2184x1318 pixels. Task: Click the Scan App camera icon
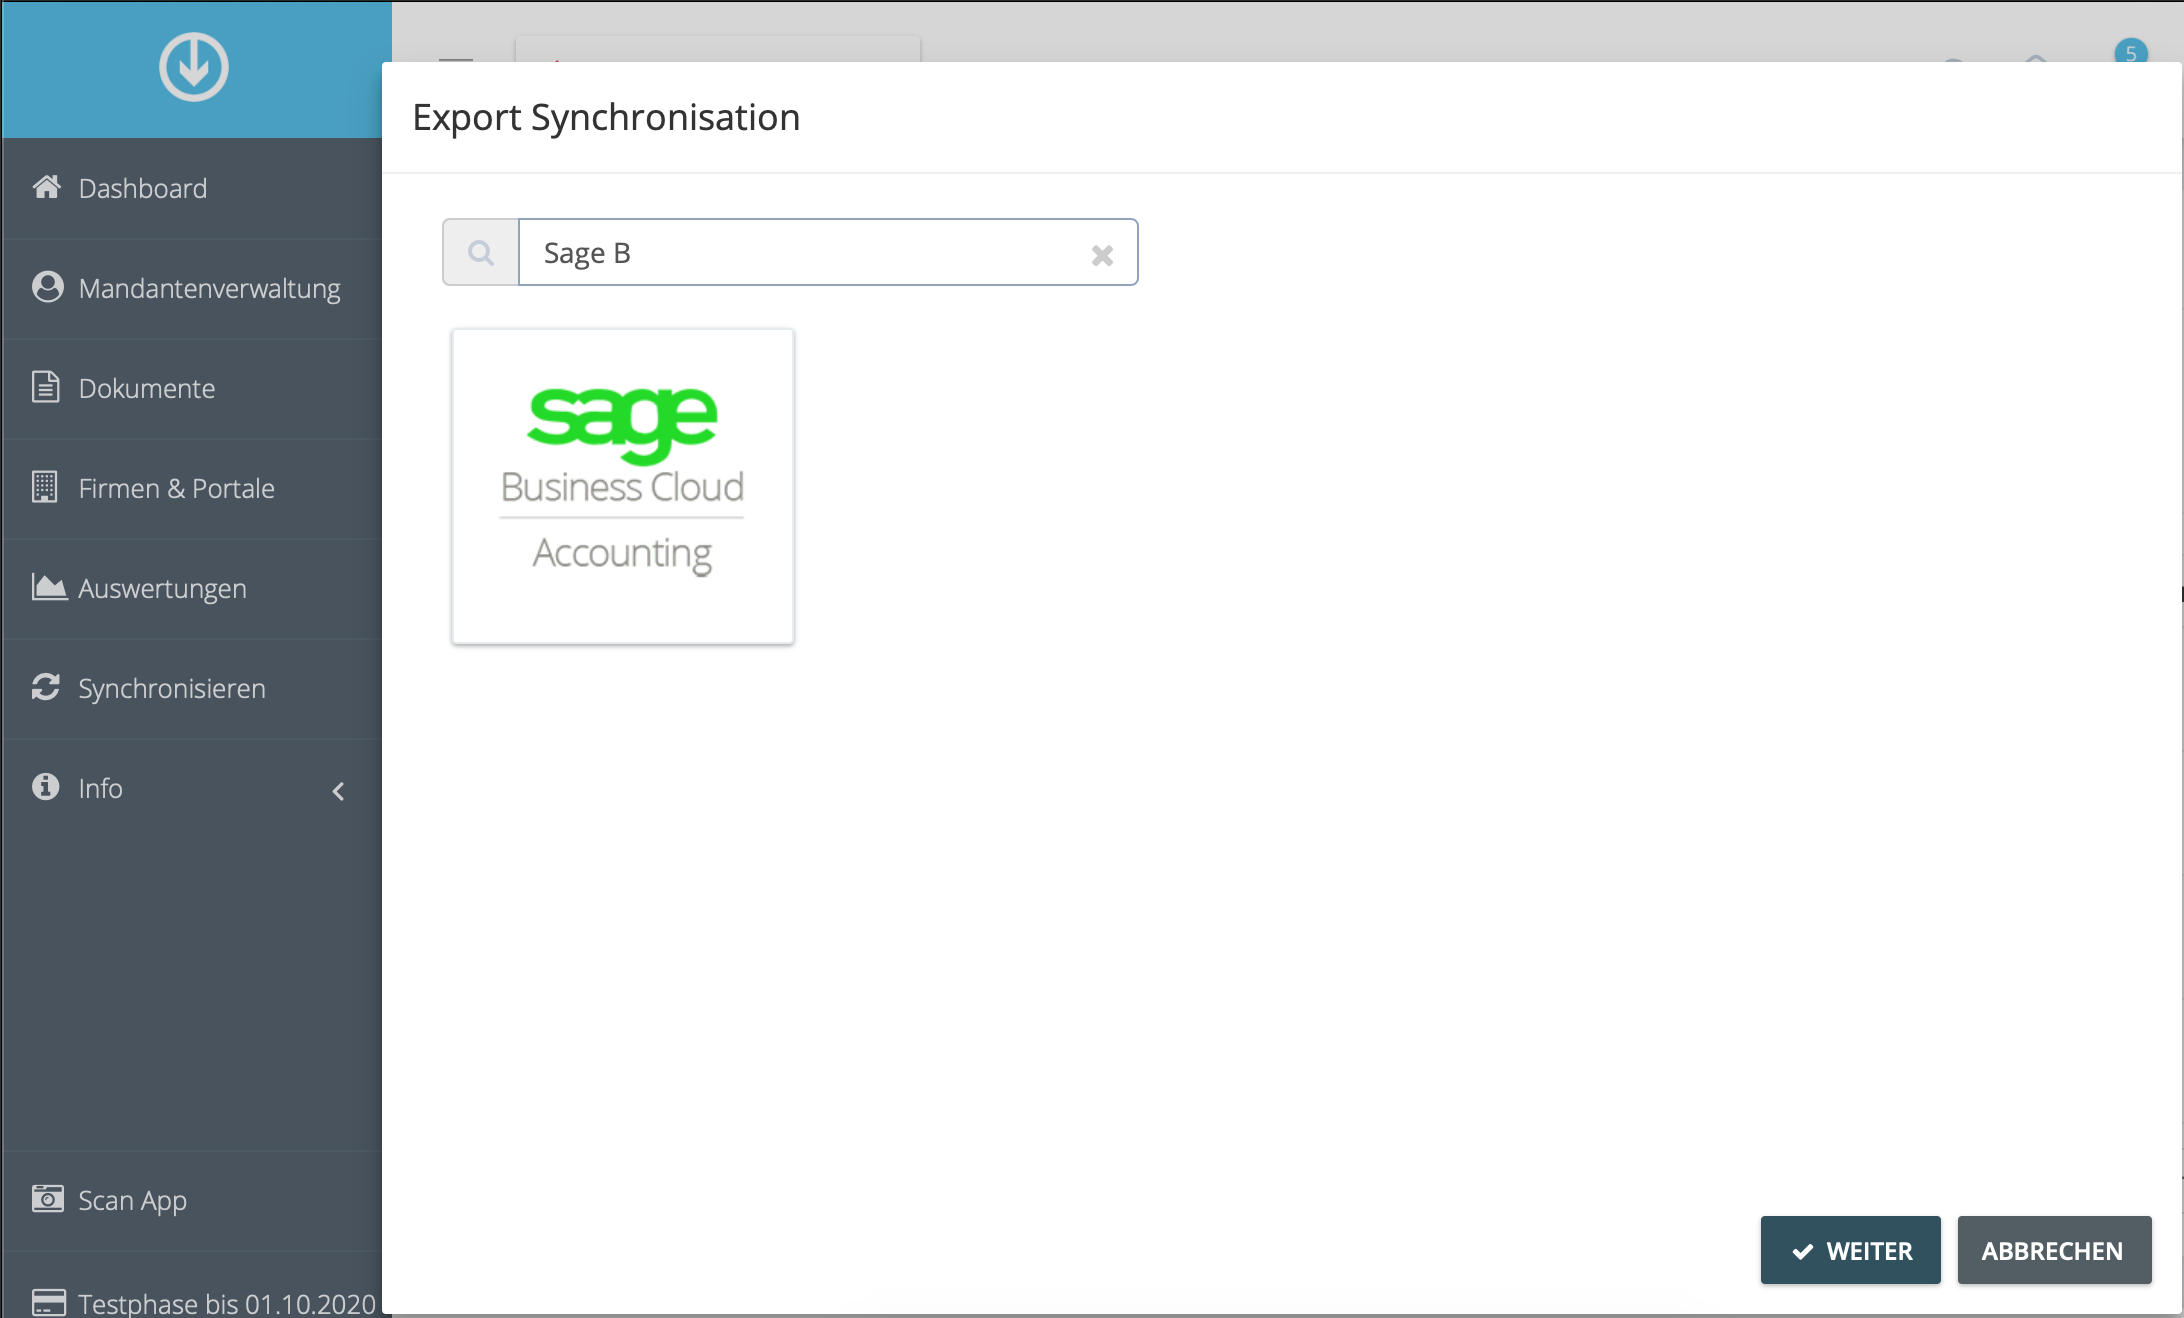(x=47, y=1198)
